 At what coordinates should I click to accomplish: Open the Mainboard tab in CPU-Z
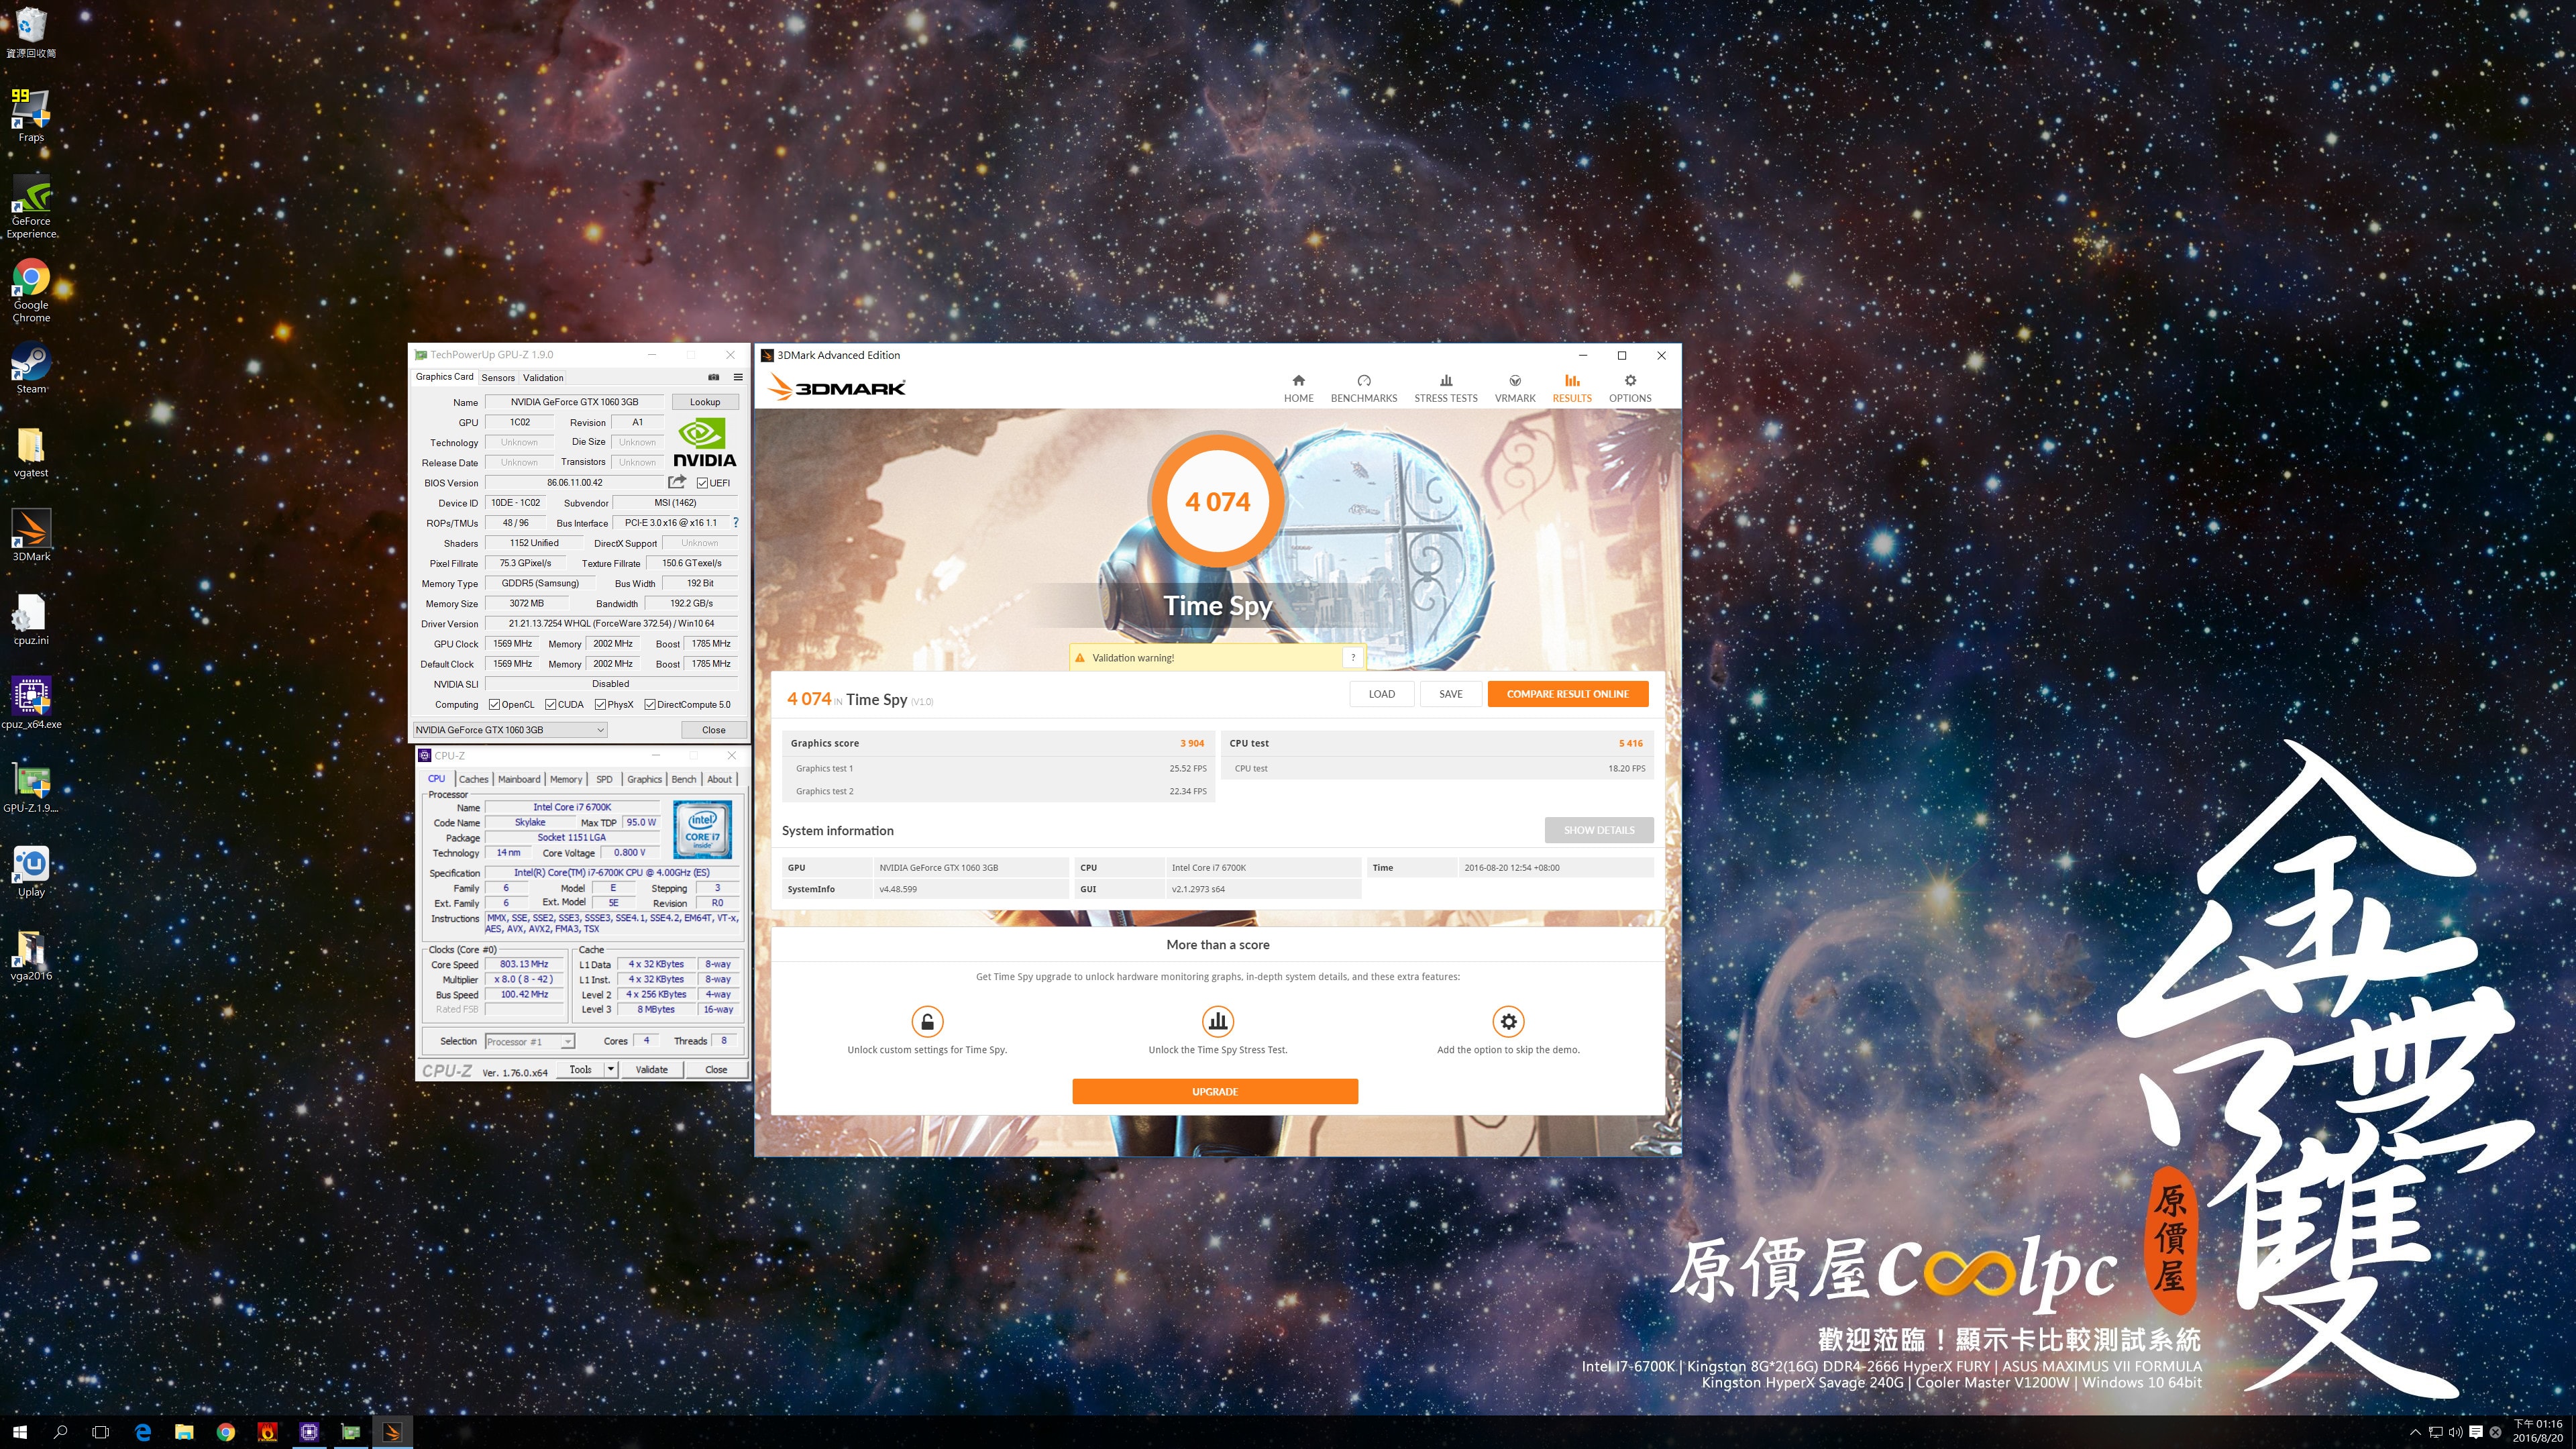pos(519,779)
